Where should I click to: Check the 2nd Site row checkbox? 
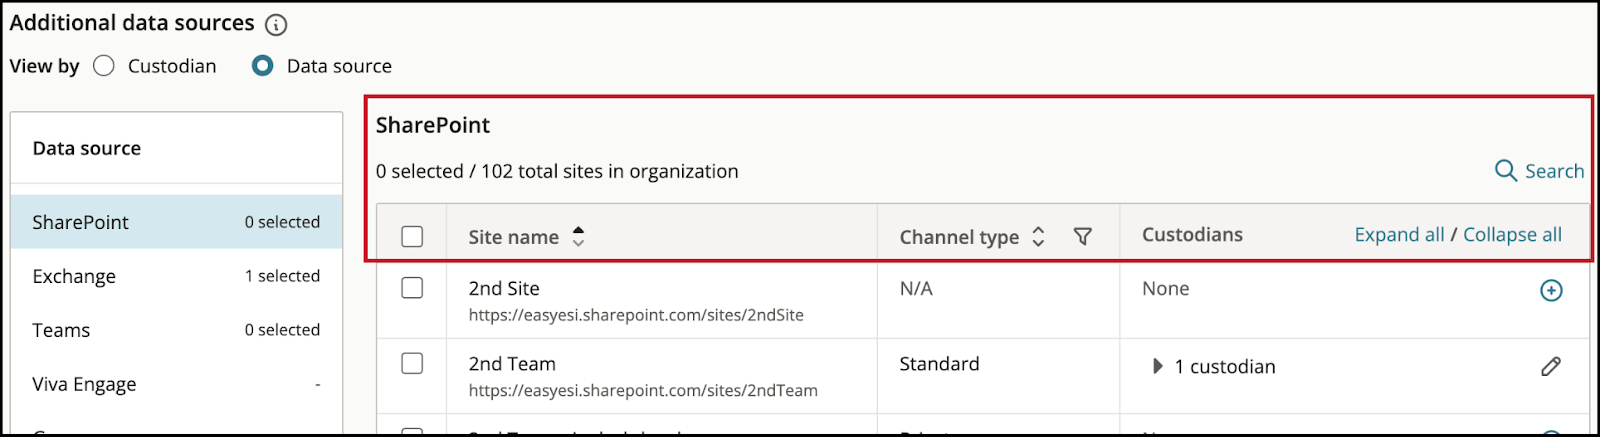coord(412,288)
